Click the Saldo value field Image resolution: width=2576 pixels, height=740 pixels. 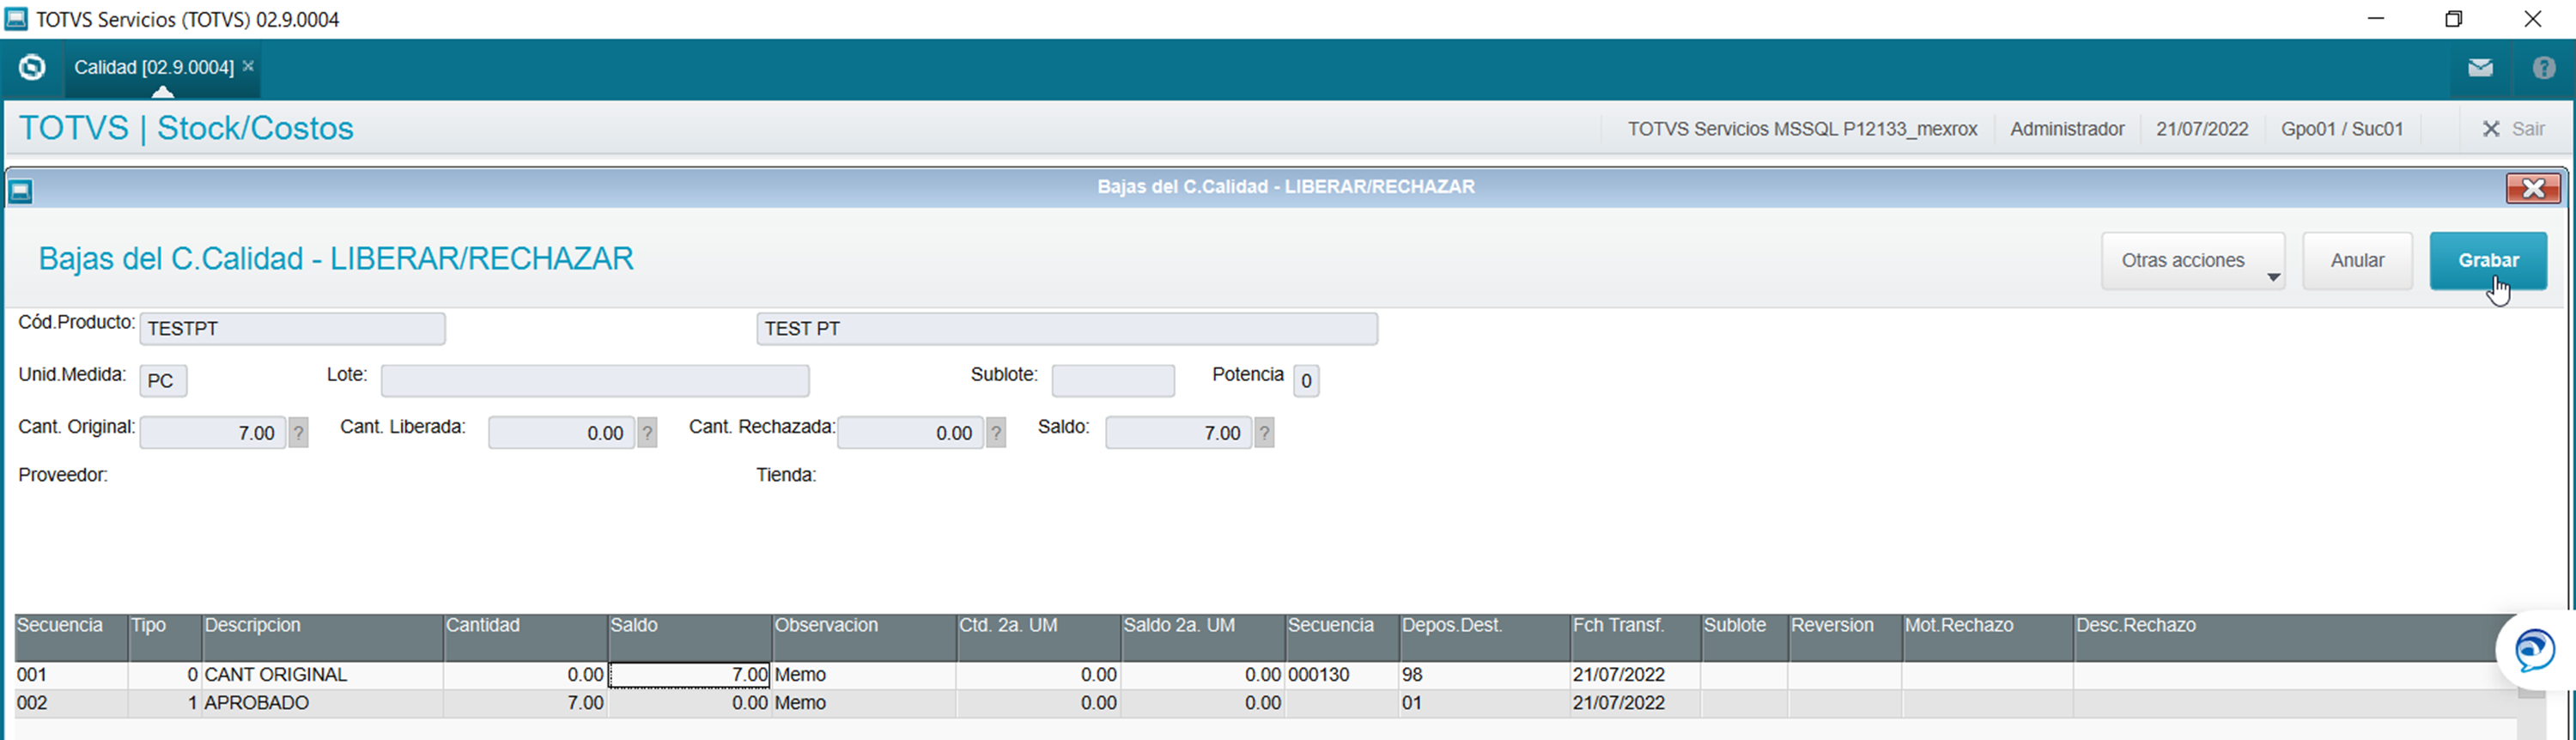(x=1179, y=433)
